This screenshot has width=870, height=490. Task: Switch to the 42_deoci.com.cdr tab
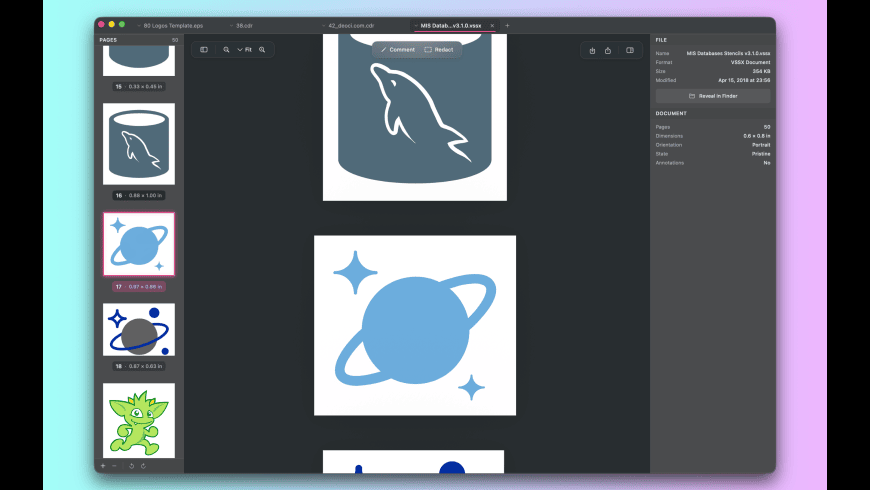click(x=351, y=26)
